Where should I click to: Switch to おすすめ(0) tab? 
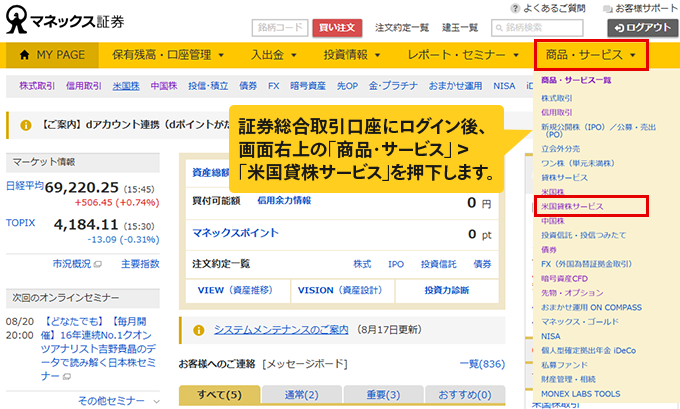(x=465, y=395)
